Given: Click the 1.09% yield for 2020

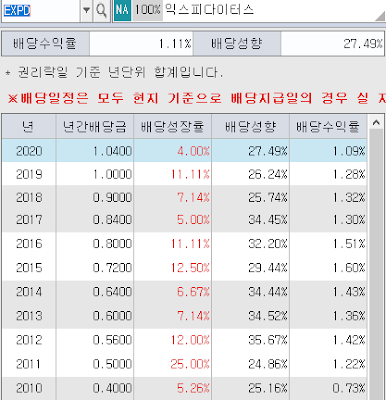Looking at the screenshot, I should [328, 151].
